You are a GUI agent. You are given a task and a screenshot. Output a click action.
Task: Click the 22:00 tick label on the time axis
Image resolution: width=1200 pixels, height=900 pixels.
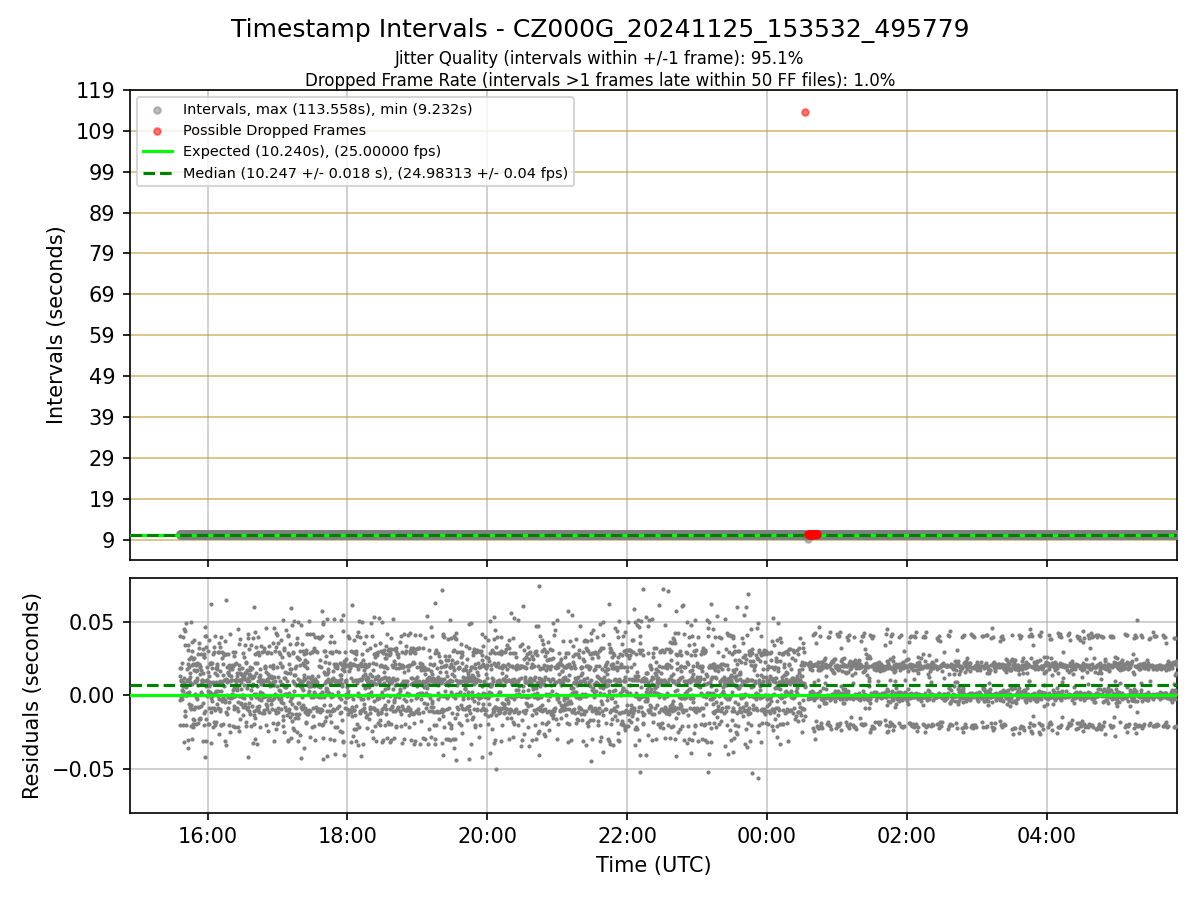[x=627, y=836]
